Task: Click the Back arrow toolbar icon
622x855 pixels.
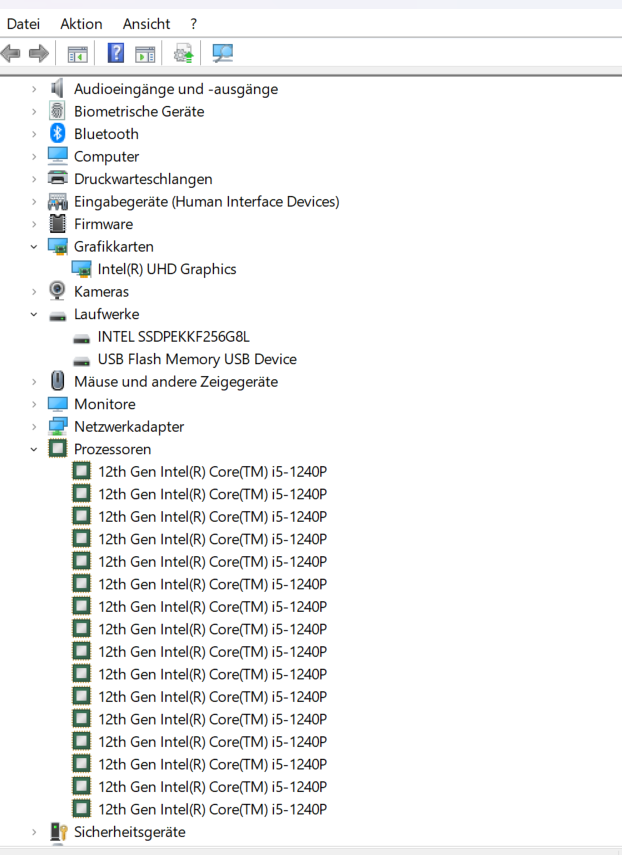Action: [x=10, y=53]
